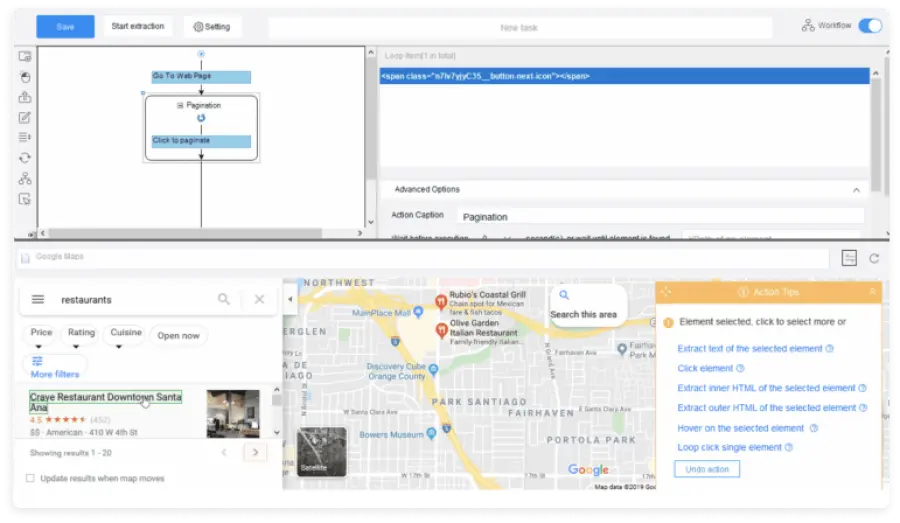Image resolution: width=900 pixels, height=523 pixels.
Task: Select the extract data icon in sidebar
Action: [25, 97]
